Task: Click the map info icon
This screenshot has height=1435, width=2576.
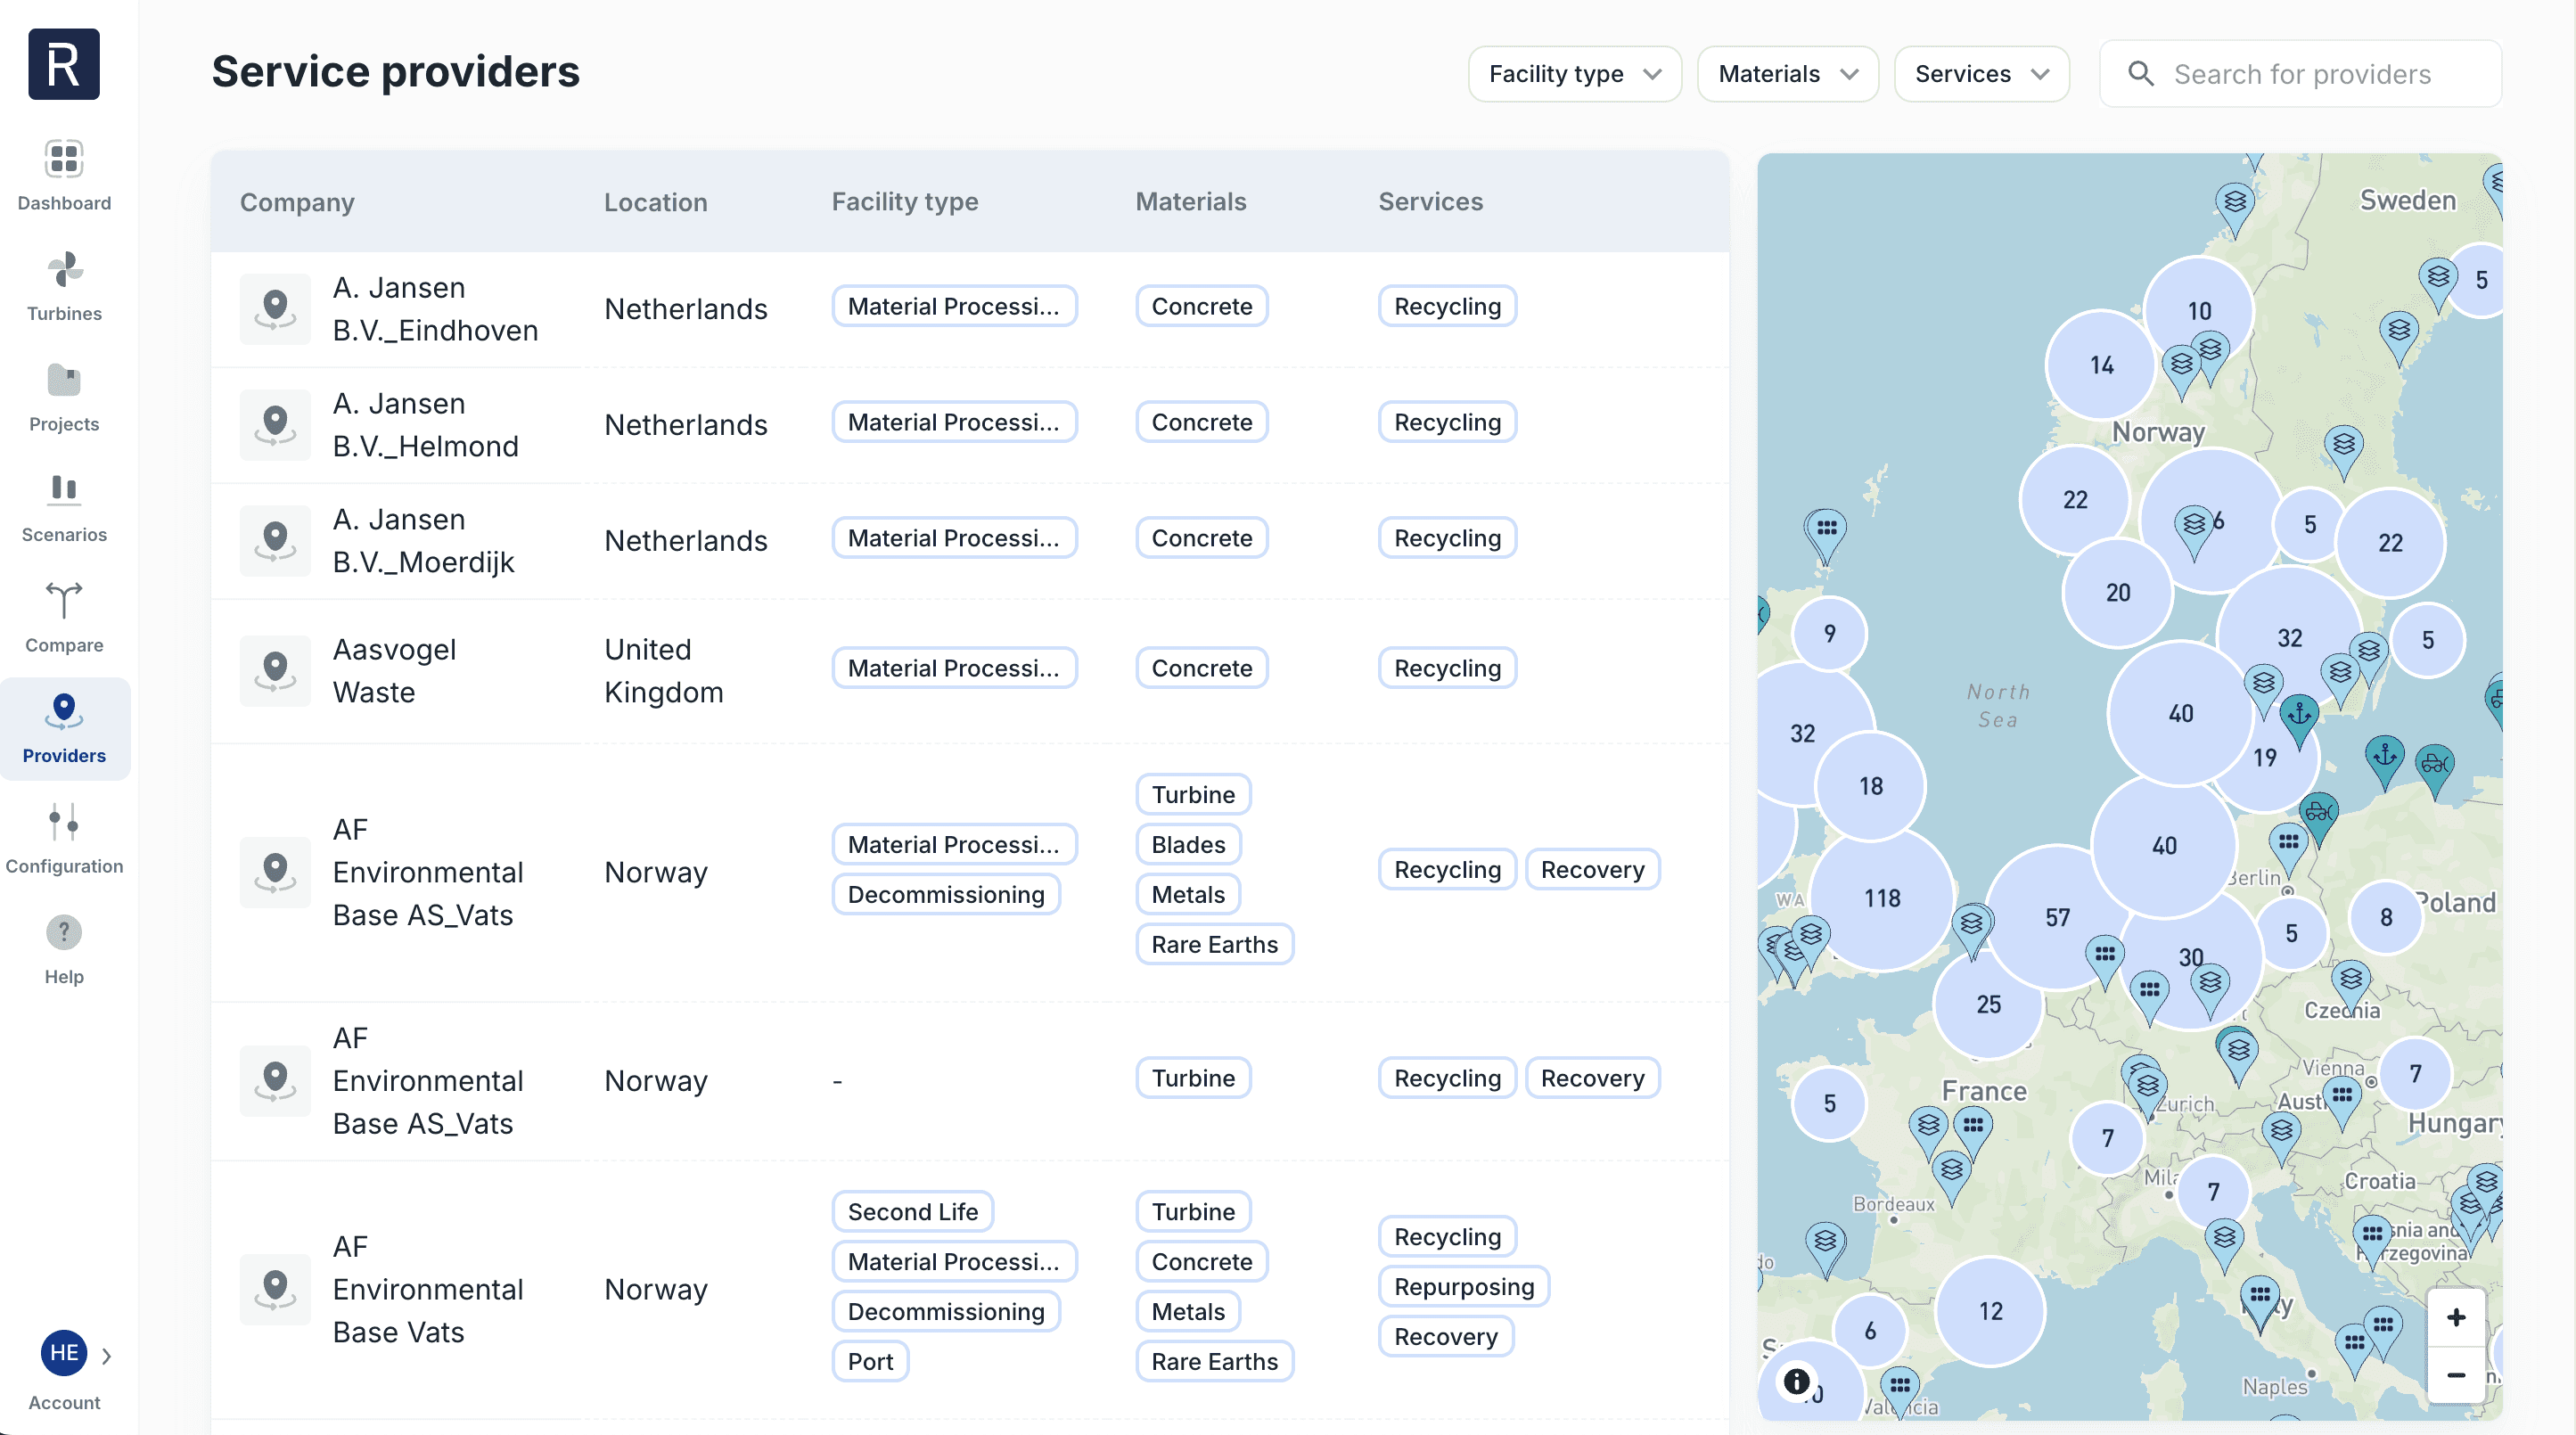Action: (1797, 1381)
